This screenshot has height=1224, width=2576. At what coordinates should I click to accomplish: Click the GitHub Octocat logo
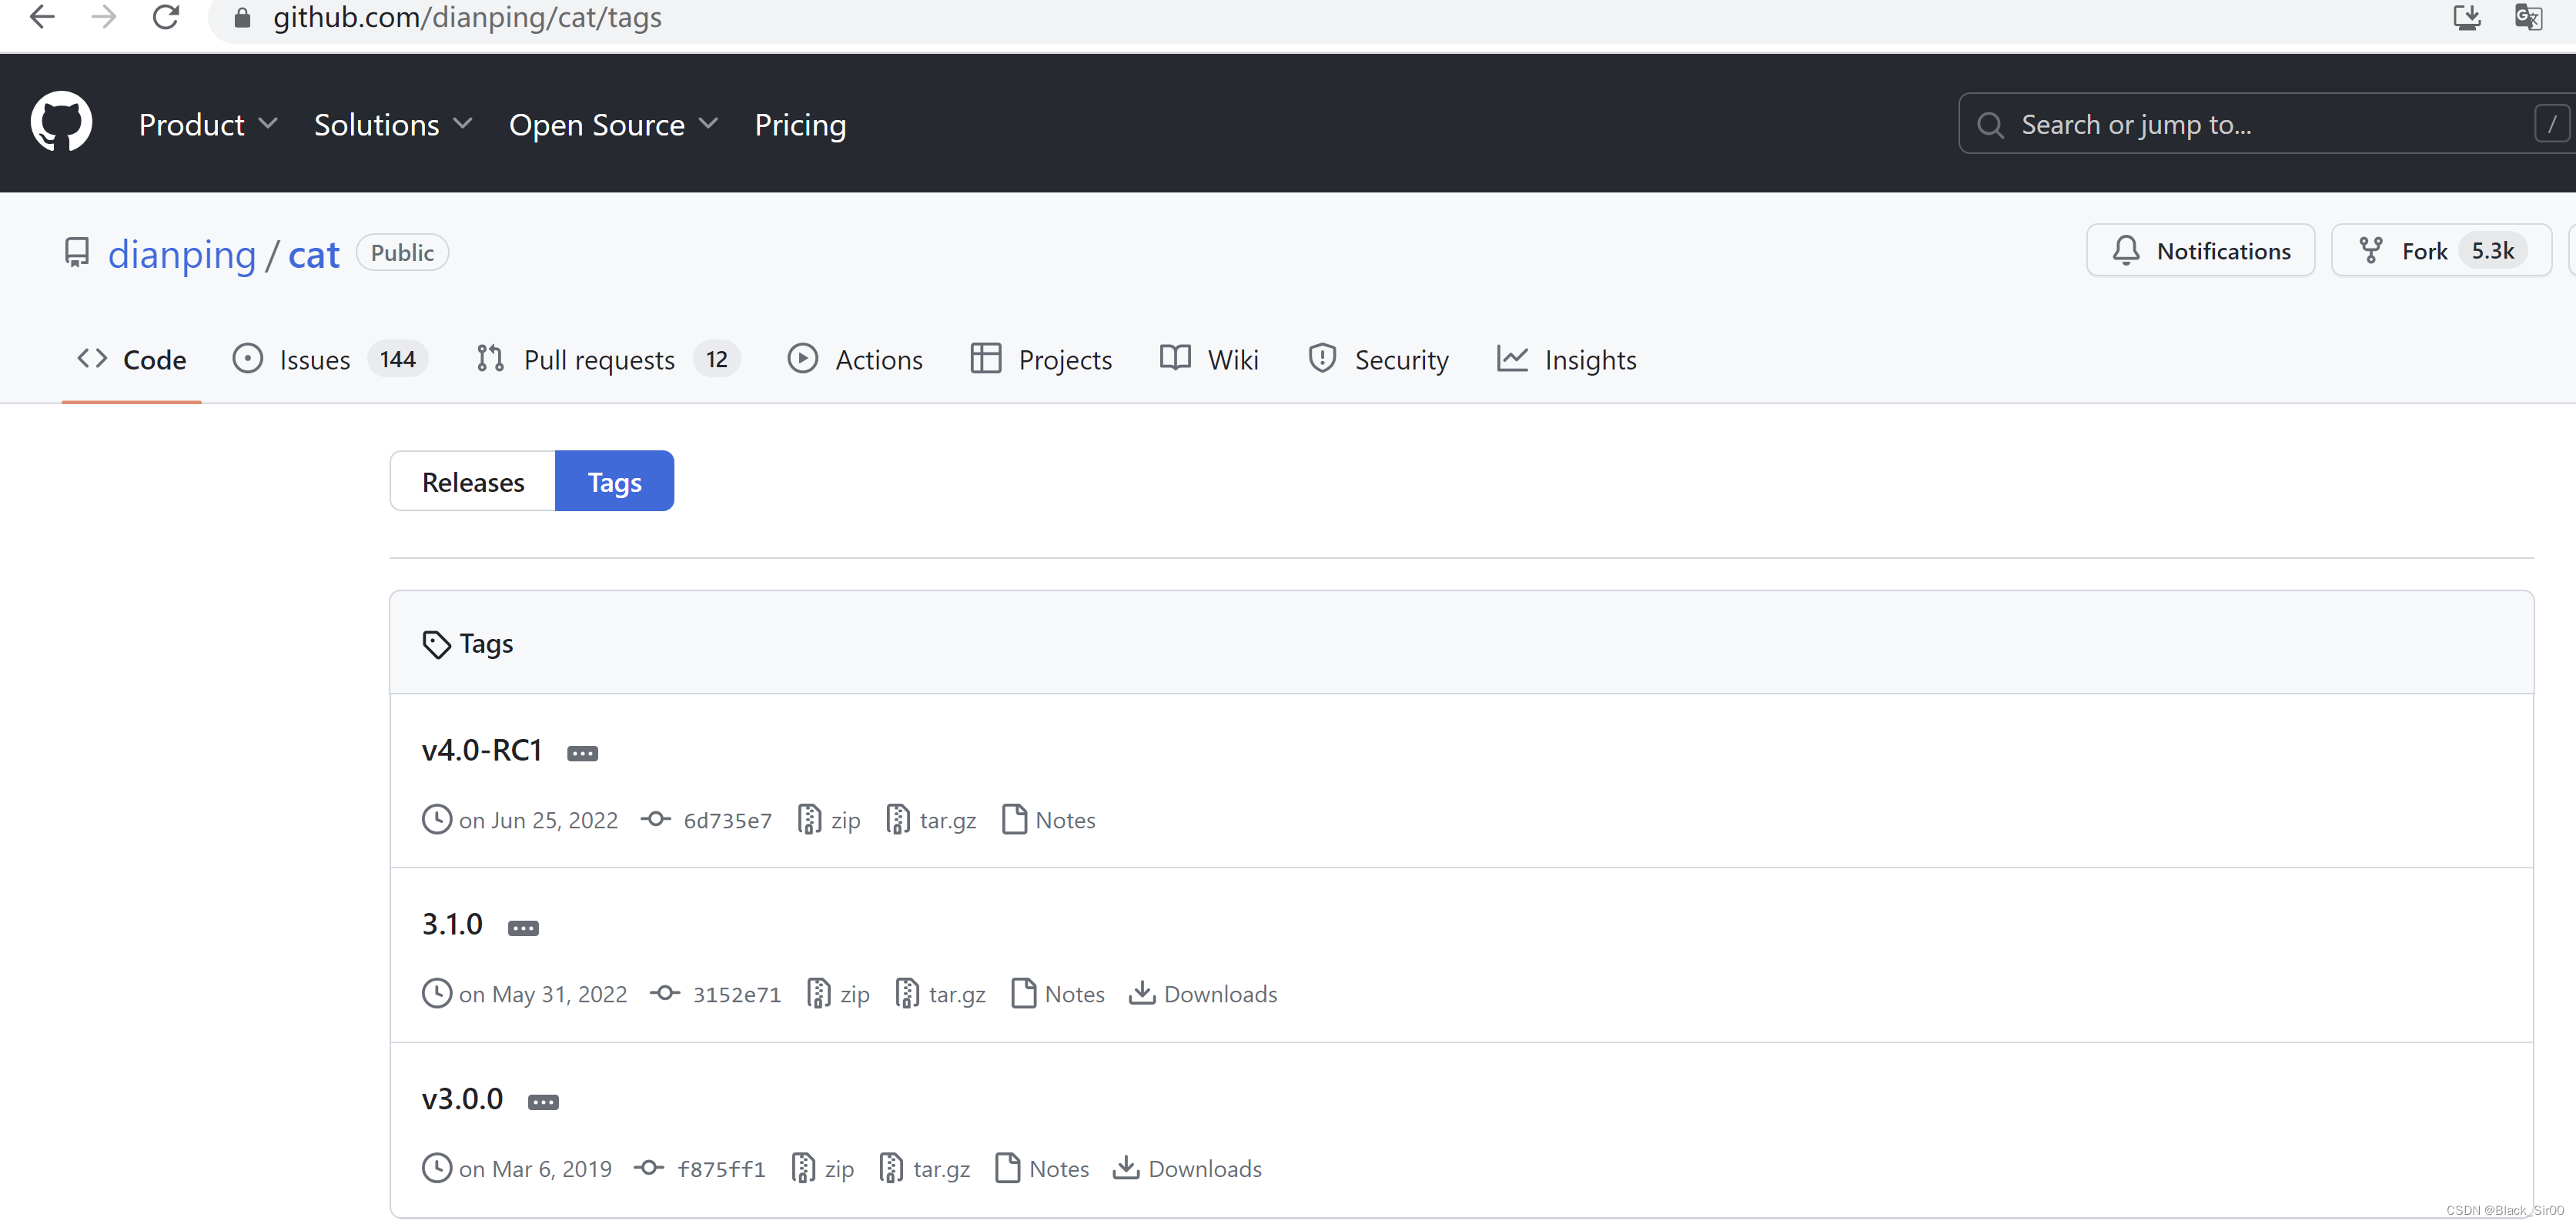61,122
